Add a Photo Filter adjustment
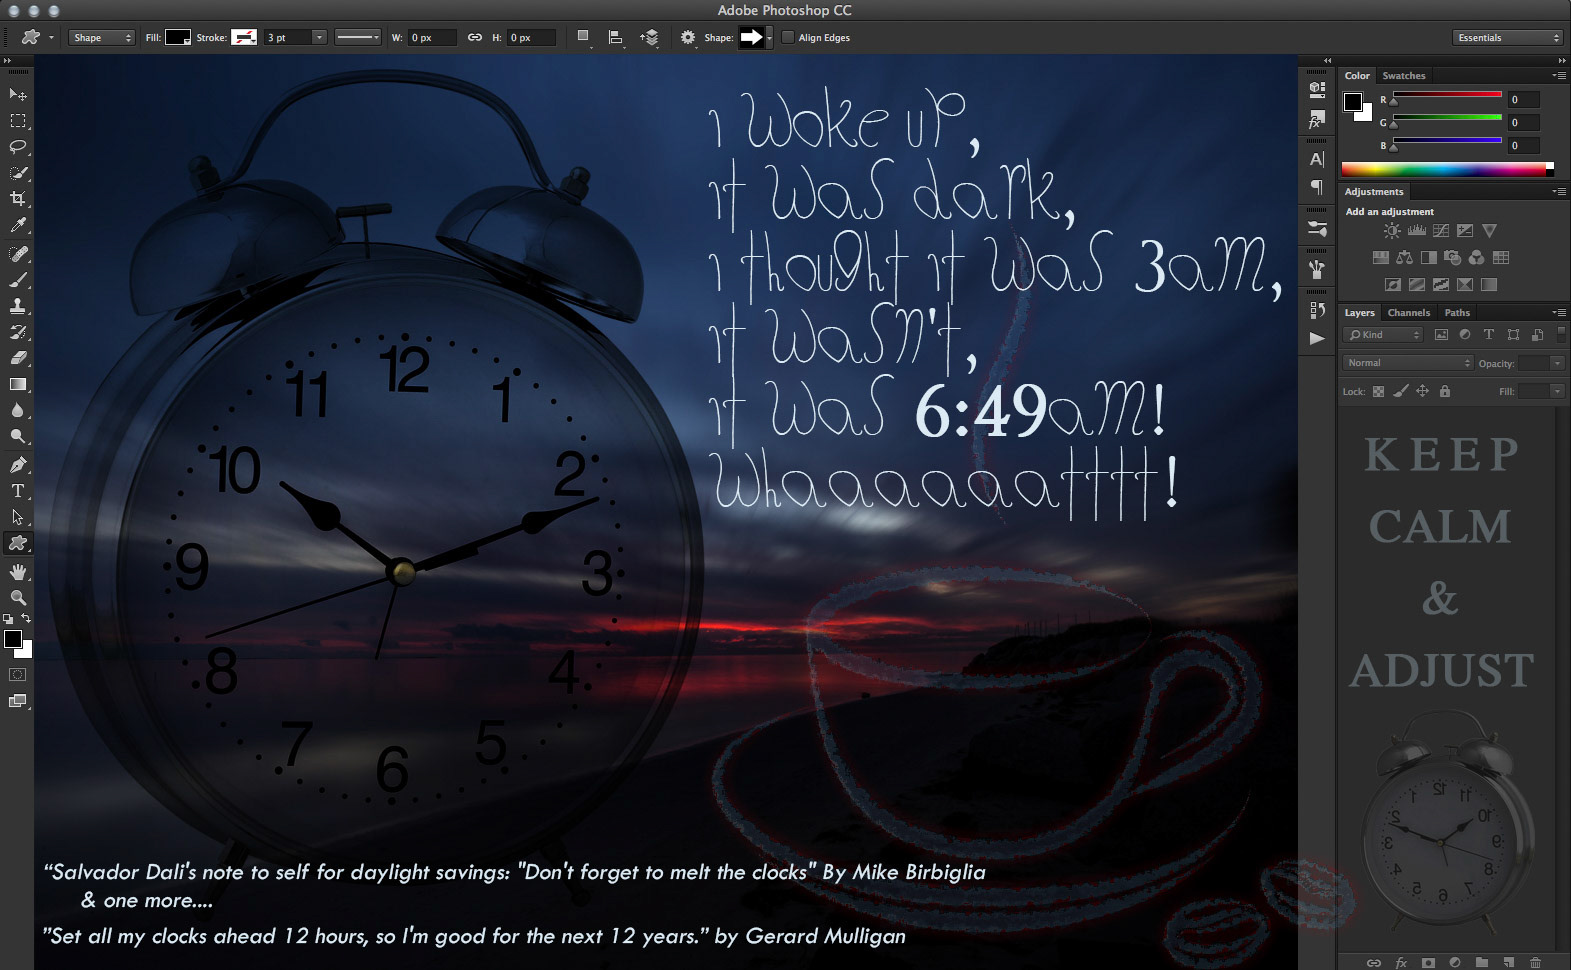1571x970 pixels. click(x=1452, y=258)
